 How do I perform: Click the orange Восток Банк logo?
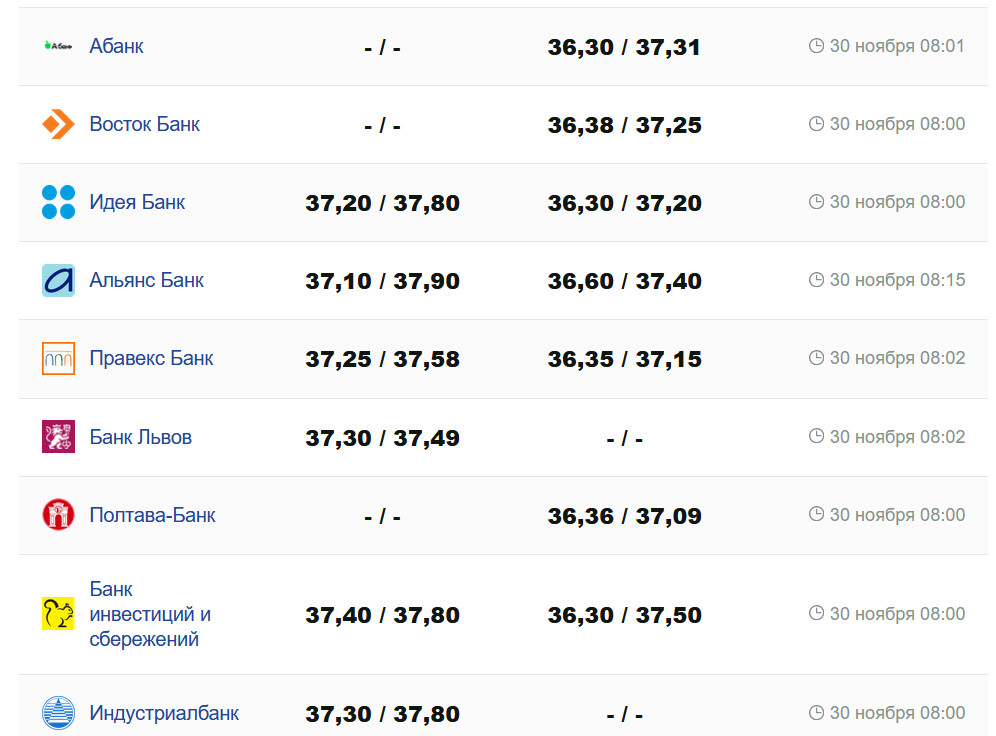tap(58, 124)
